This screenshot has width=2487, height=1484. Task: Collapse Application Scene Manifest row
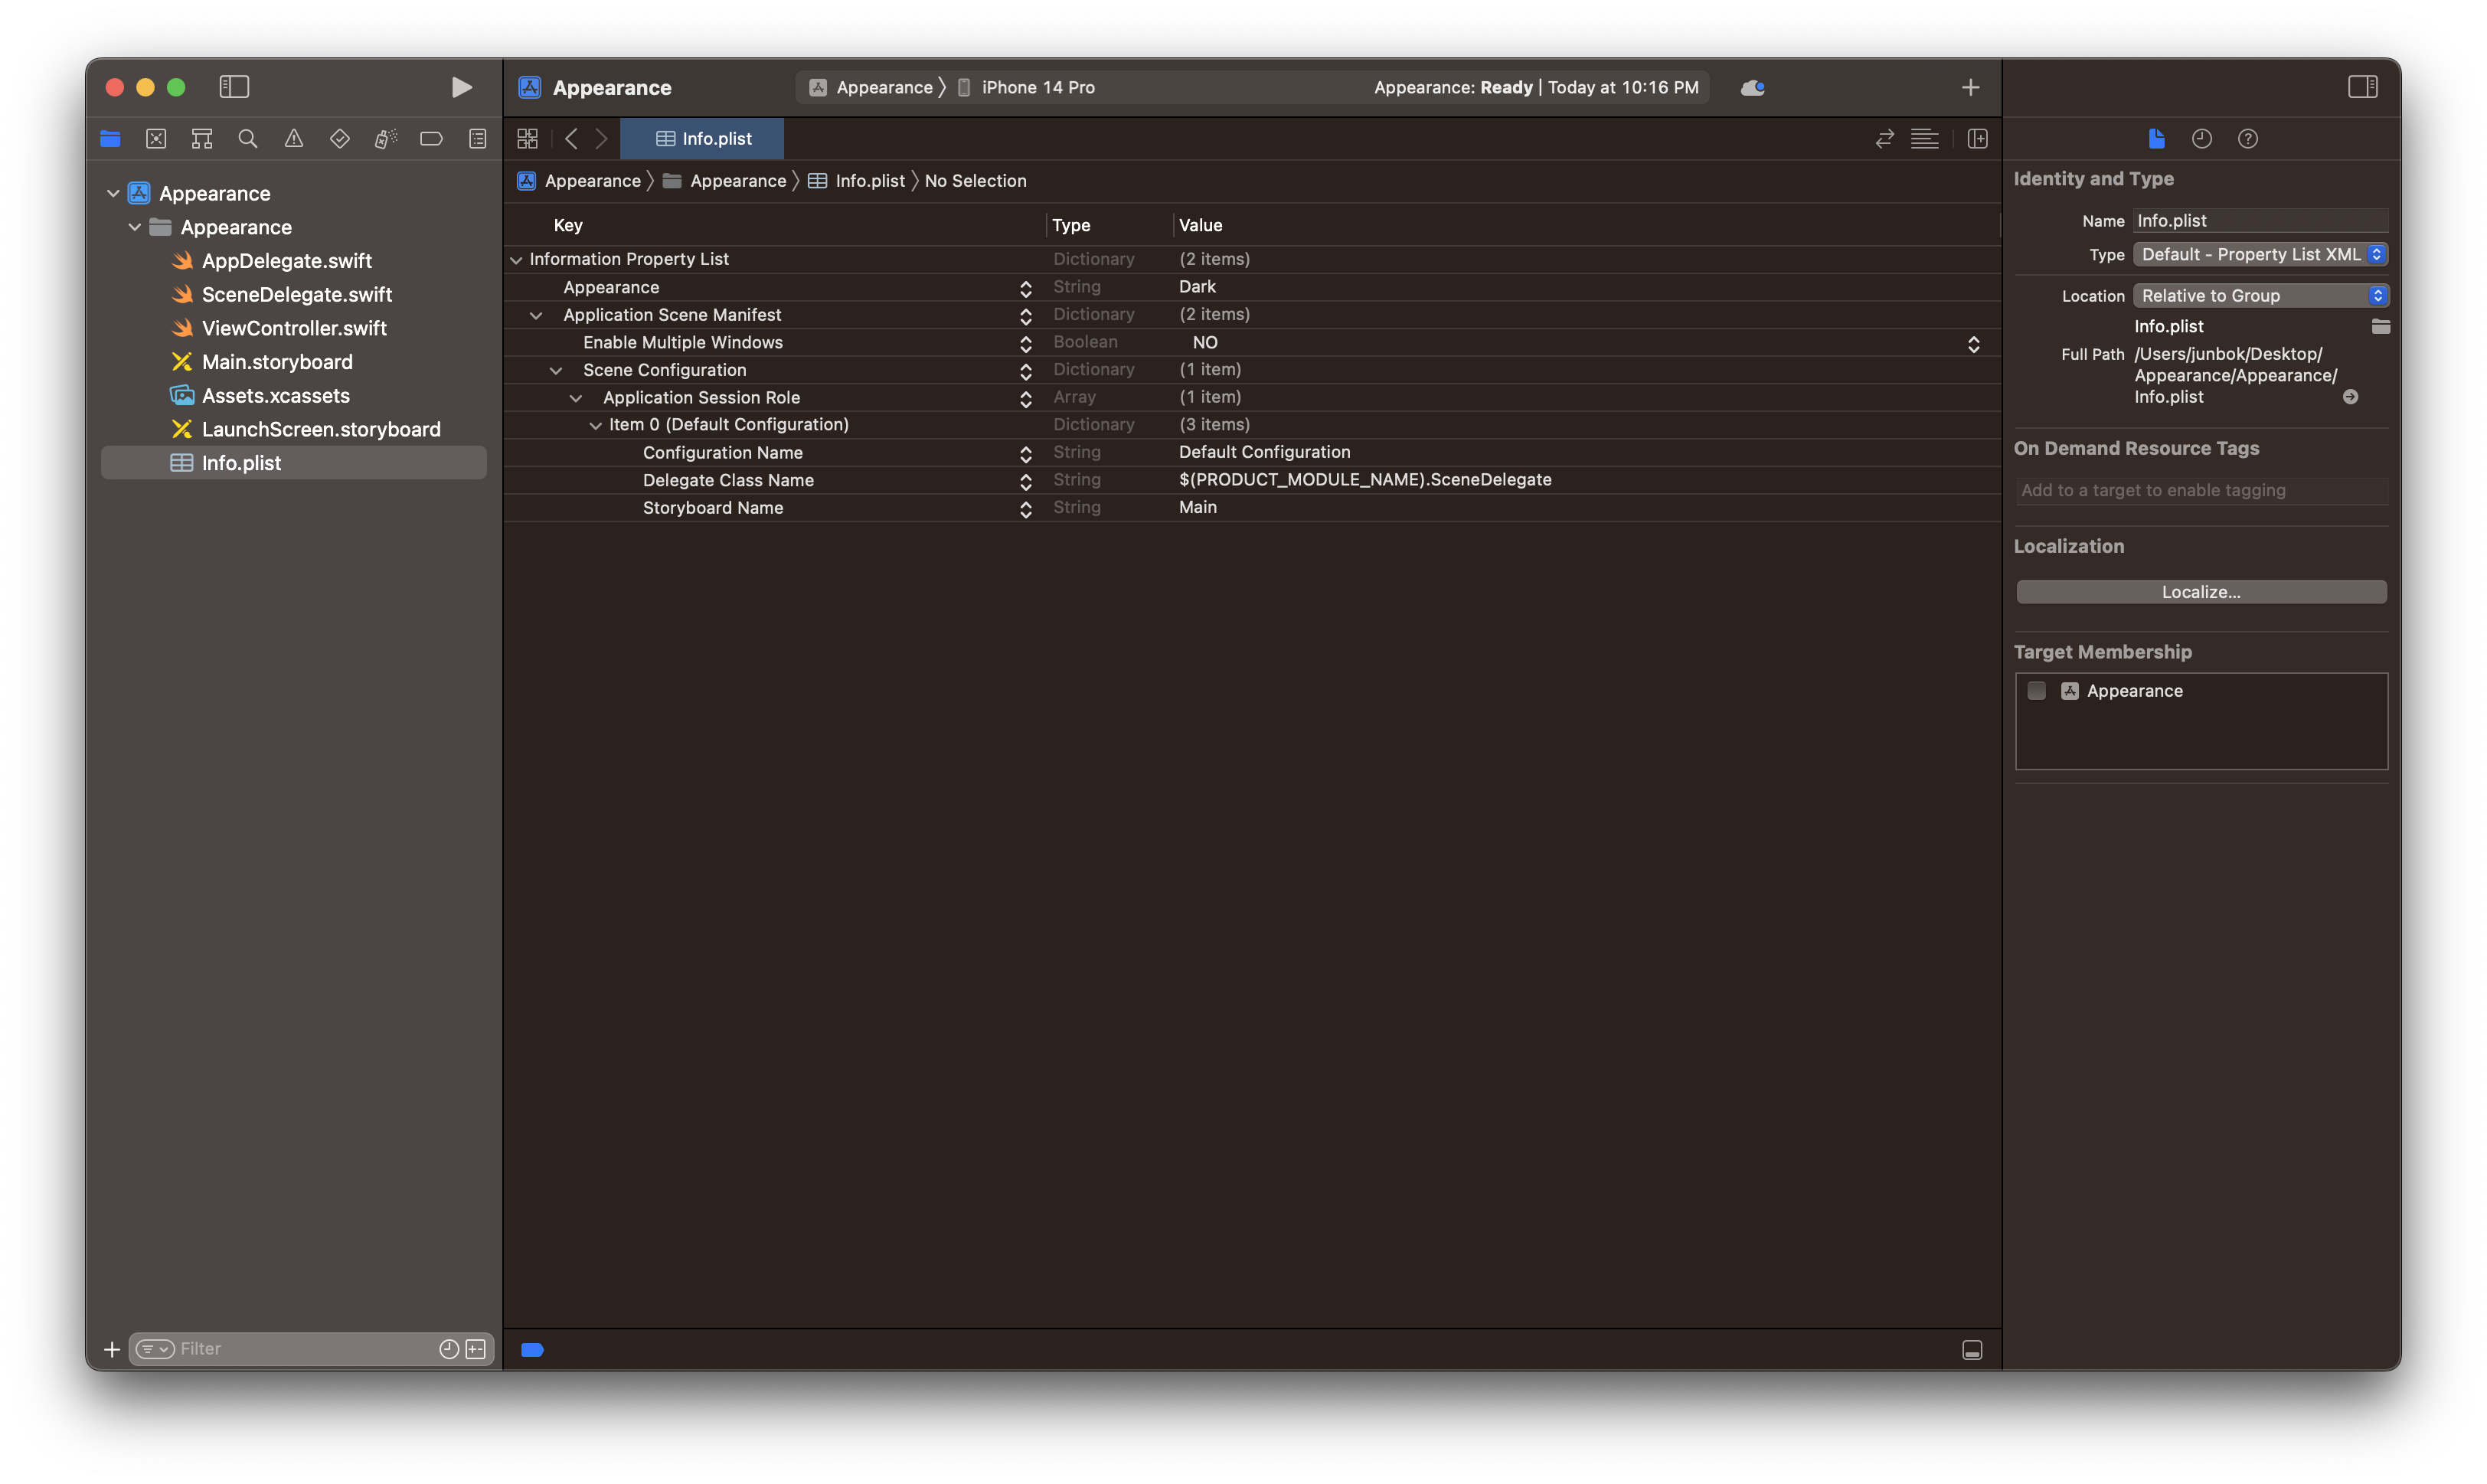point(536,315)
